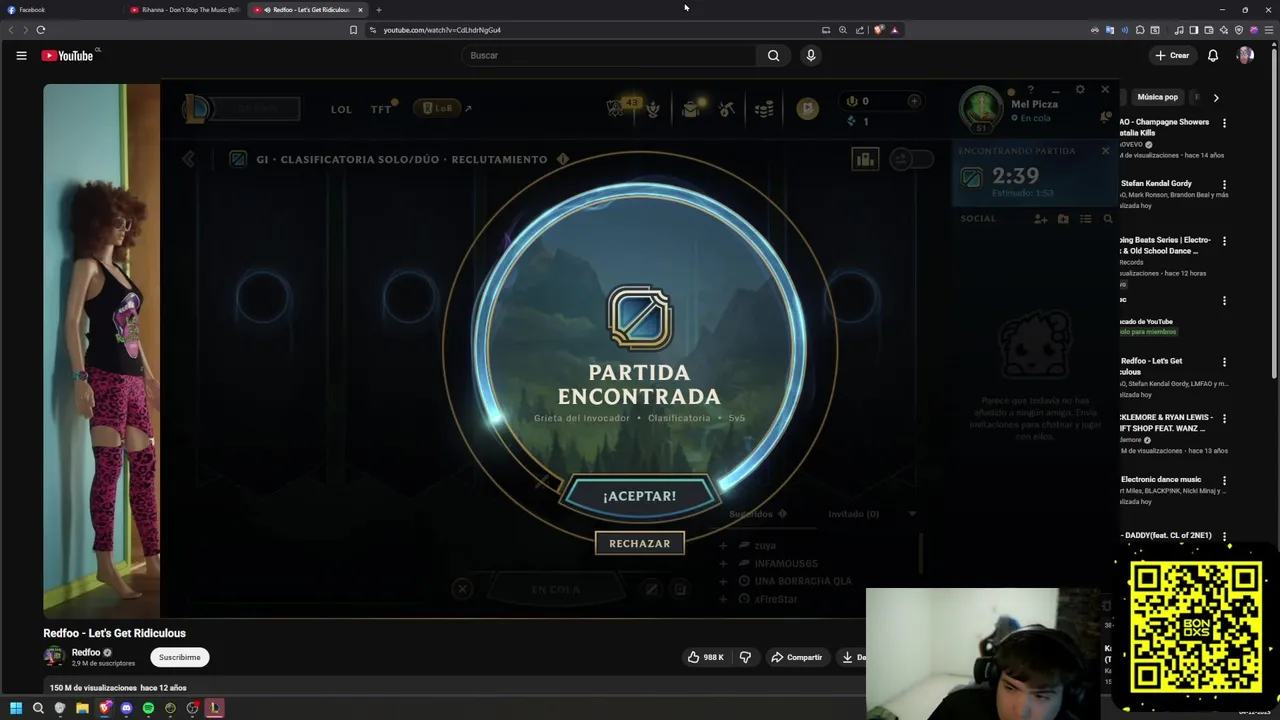Add a friend in the Social panel

click(x=1041, y=219)
